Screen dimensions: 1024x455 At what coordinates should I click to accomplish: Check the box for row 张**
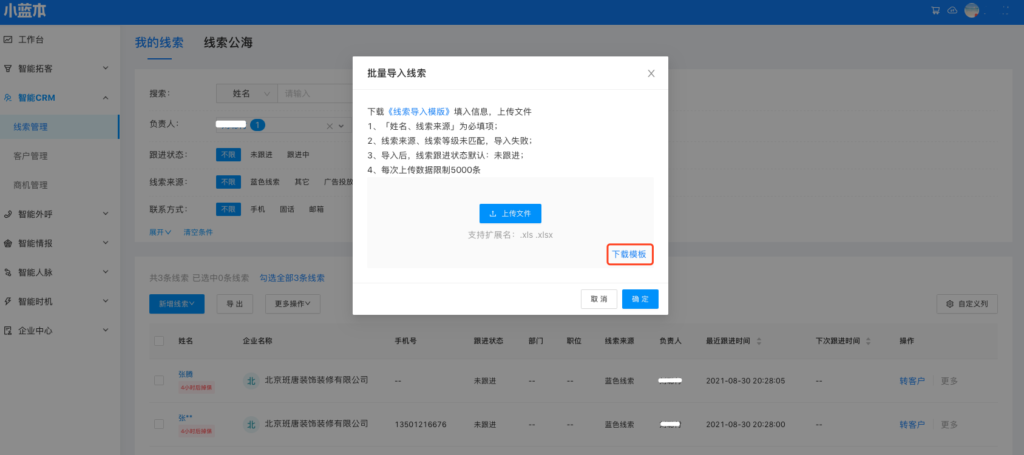coord(159,424)
